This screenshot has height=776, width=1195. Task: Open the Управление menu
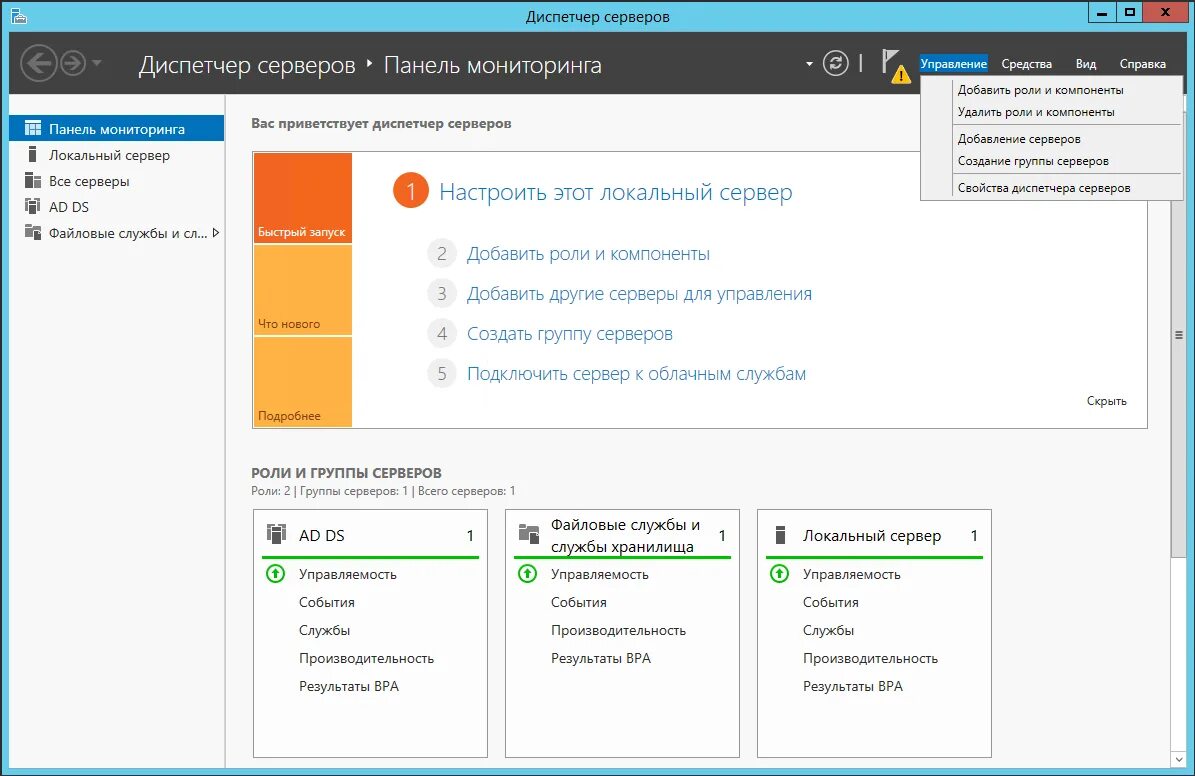tap(953, 64)
